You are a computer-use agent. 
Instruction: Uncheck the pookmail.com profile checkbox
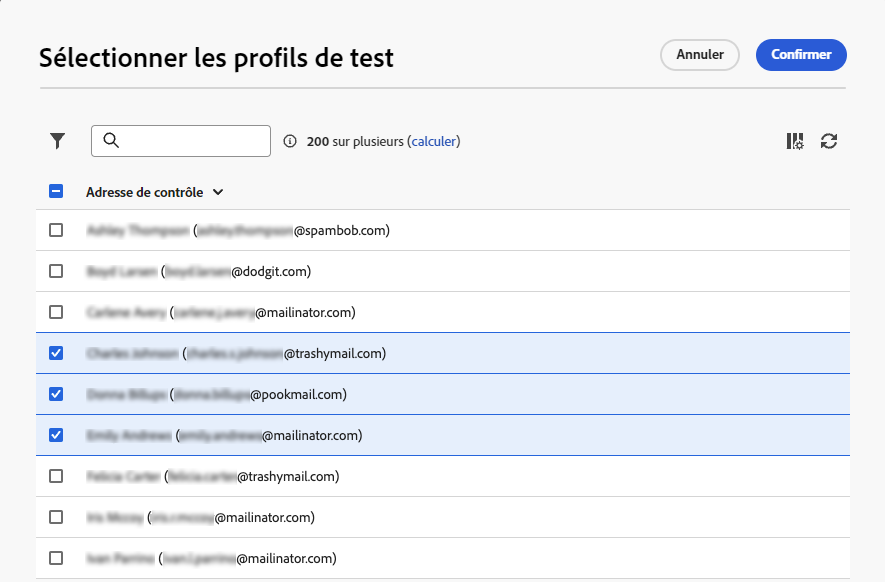click(56, 394)
